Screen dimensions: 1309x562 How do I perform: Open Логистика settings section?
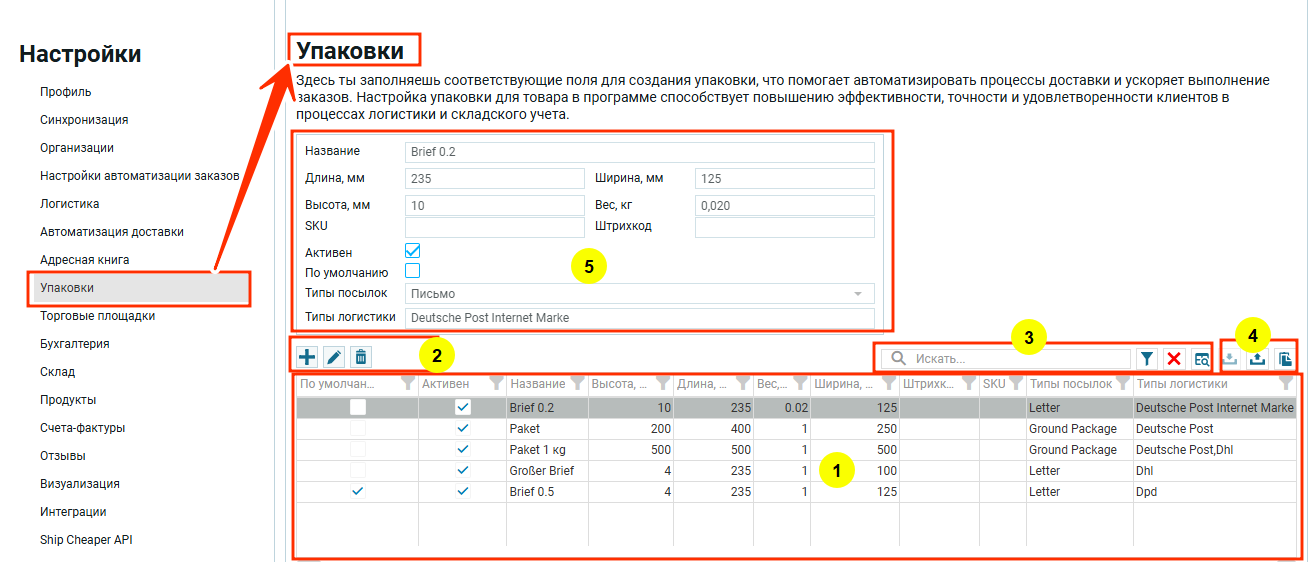point(70,204)
